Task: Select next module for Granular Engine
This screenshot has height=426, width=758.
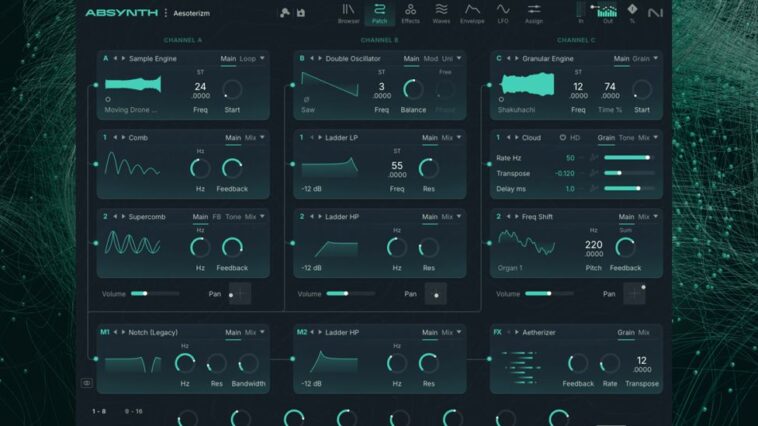Action: click(517, 59)
